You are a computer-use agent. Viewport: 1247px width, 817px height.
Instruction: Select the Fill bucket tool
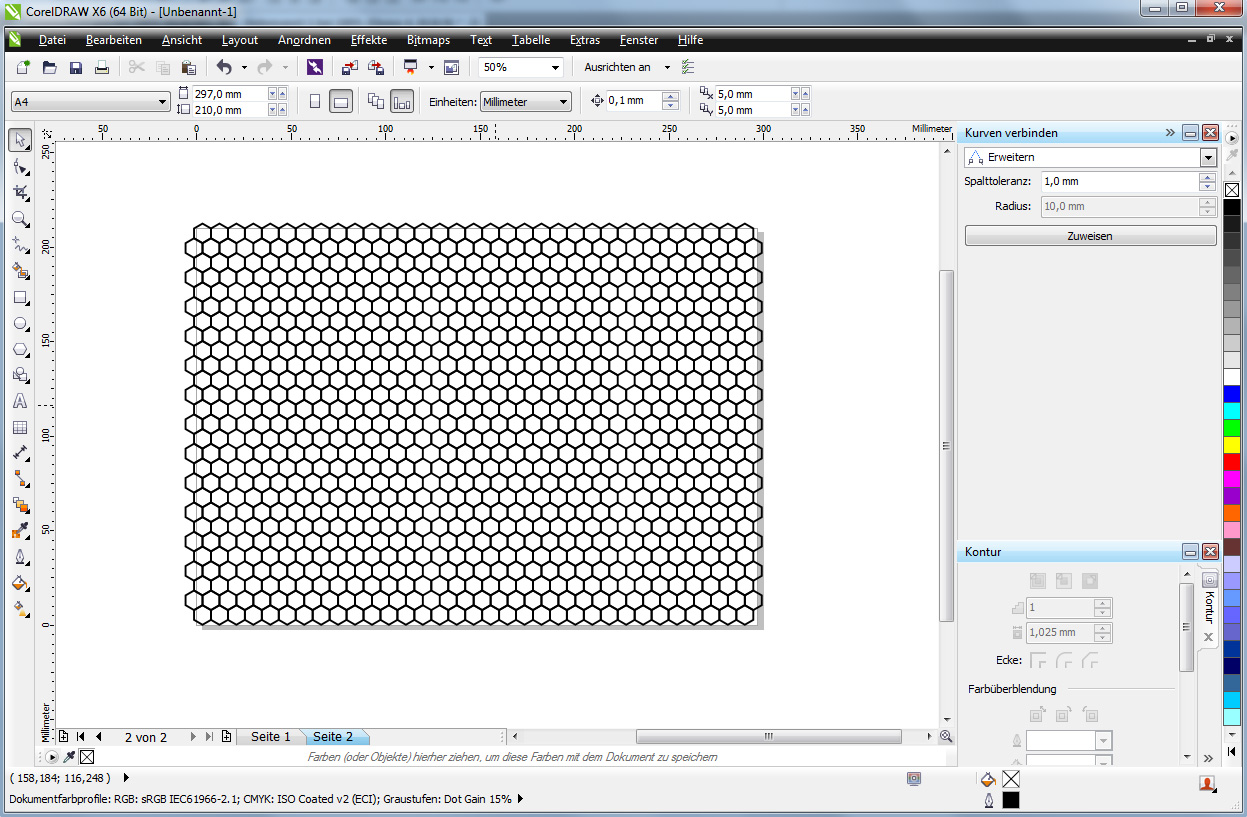(20, 583)
